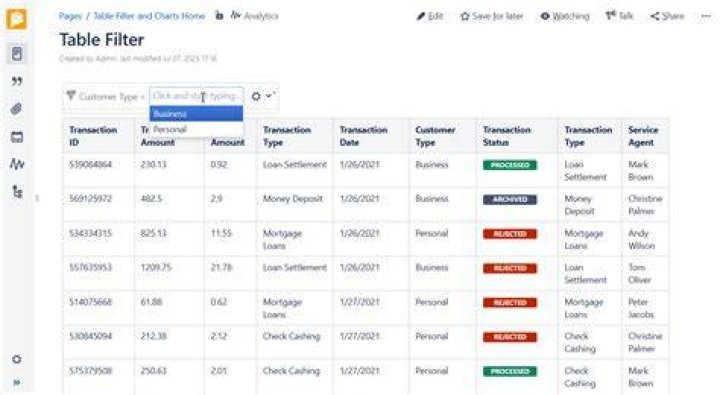Viewport: 720px width, 395px height.
Task: Open Analytics in the breadcrumb bar
Action: (255, 16)
